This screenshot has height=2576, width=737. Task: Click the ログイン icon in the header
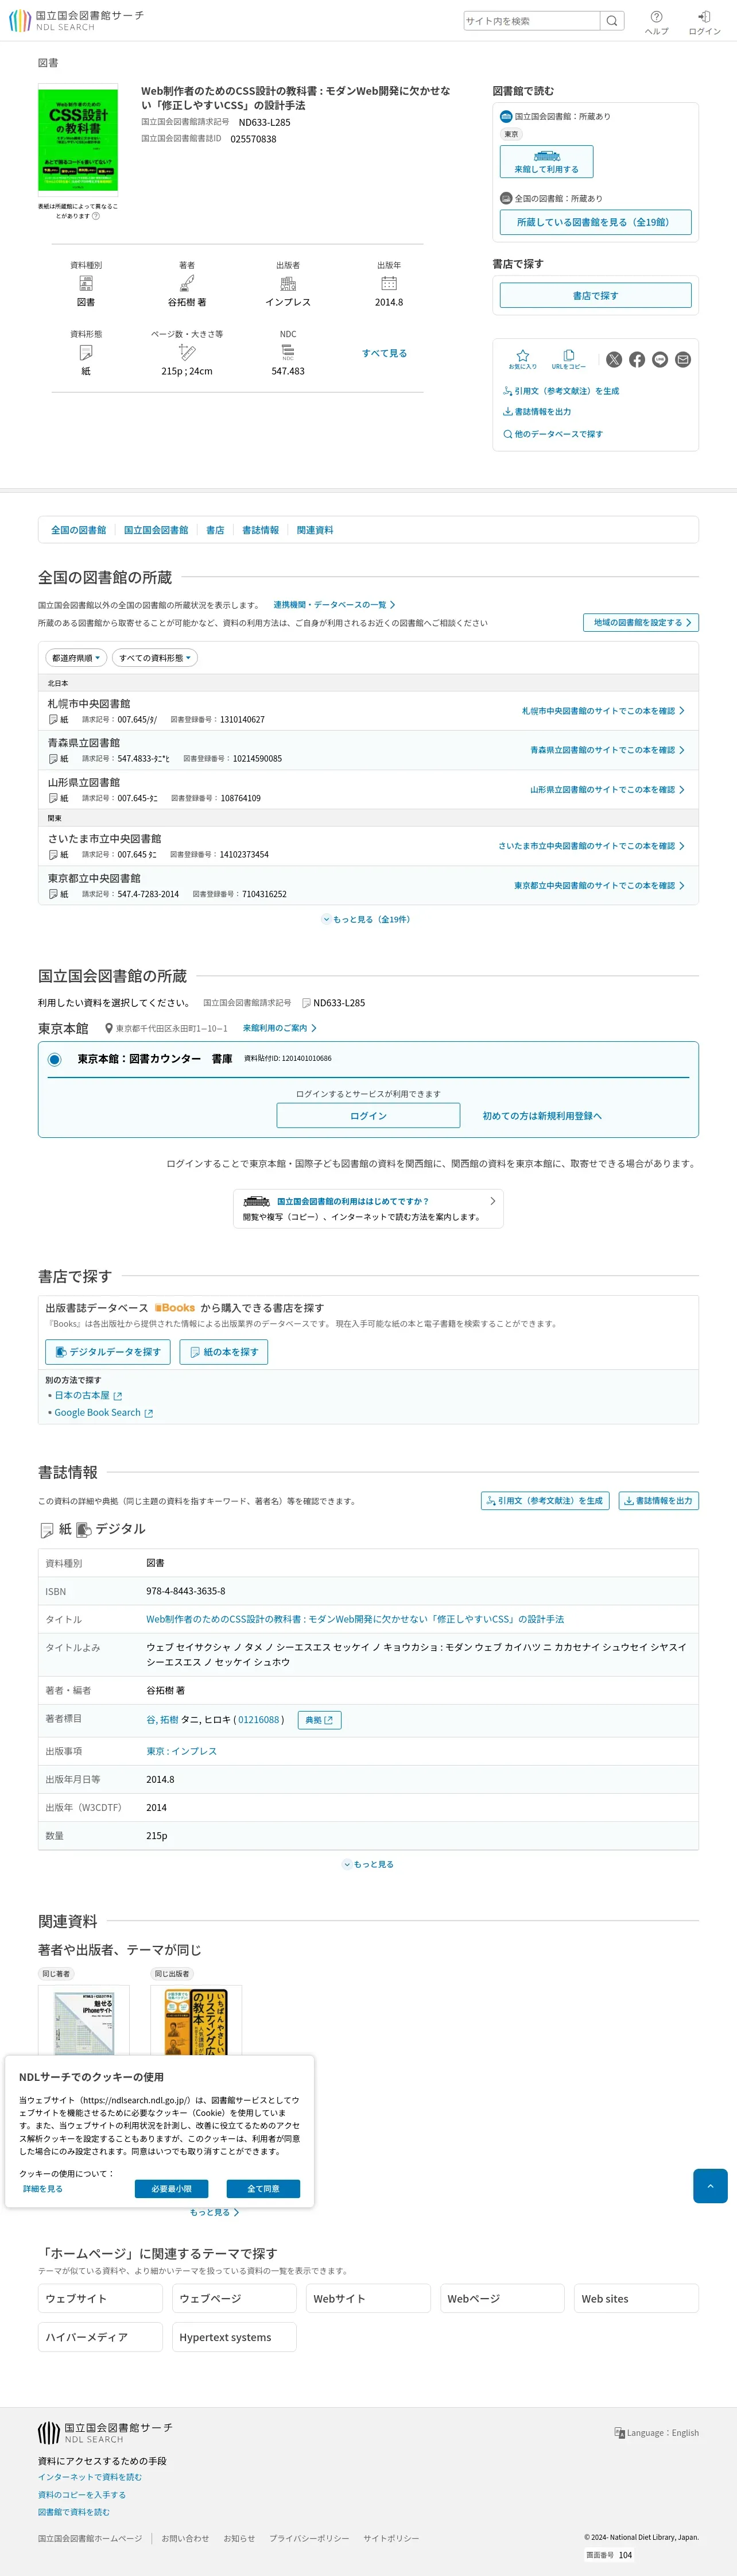[x=704, y=22]
